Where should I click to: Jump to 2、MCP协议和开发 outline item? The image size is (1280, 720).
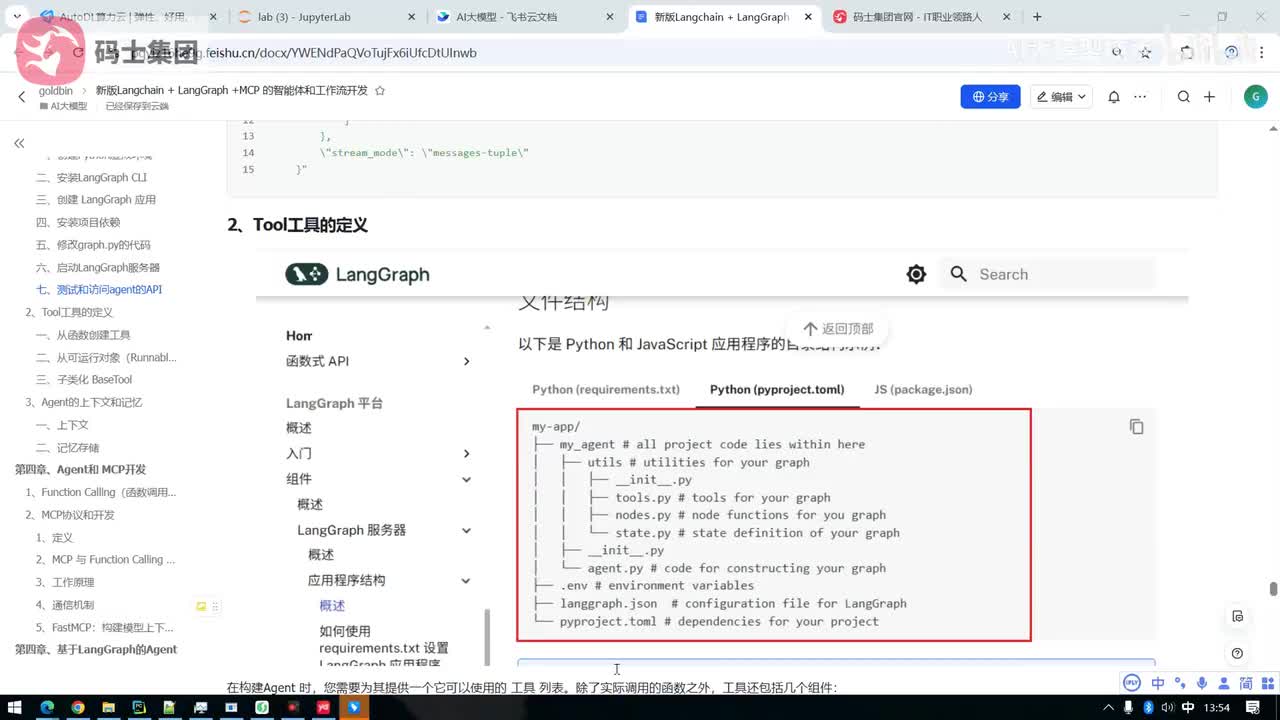(x=70, y=515)
